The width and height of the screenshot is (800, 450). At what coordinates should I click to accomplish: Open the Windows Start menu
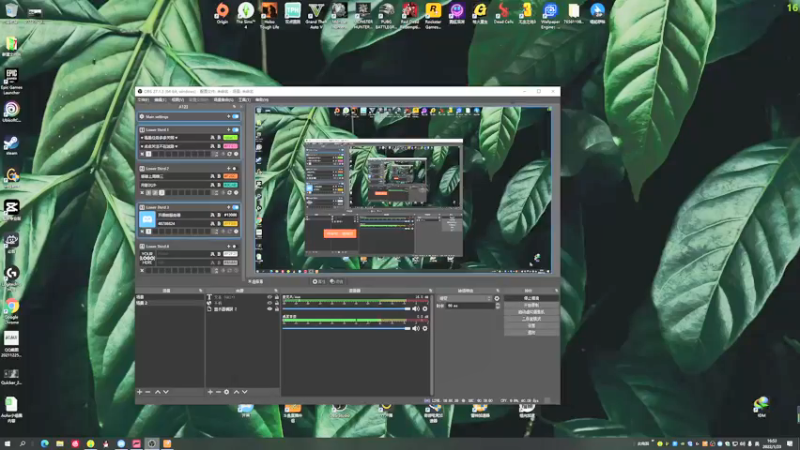(x=7, y=443)
